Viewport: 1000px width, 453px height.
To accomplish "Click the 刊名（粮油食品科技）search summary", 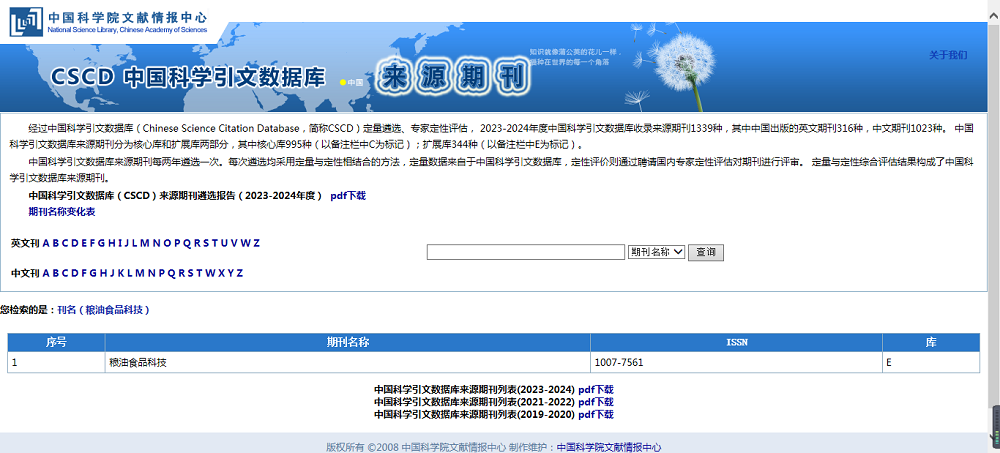I will pyautogui.click(x=103, y=310).
